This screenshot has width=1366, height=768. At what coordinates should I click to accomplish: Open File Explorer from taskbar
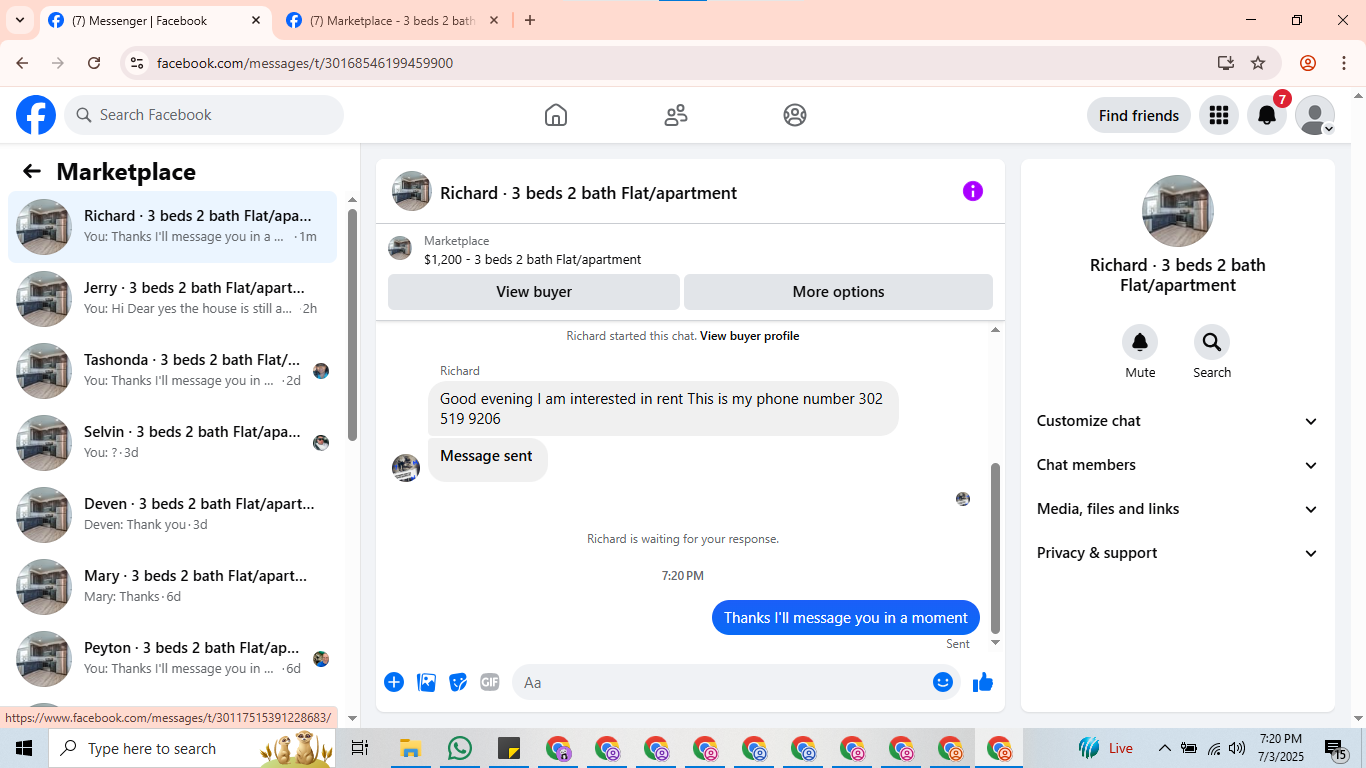pyautogui.click(x=410, y=748)
